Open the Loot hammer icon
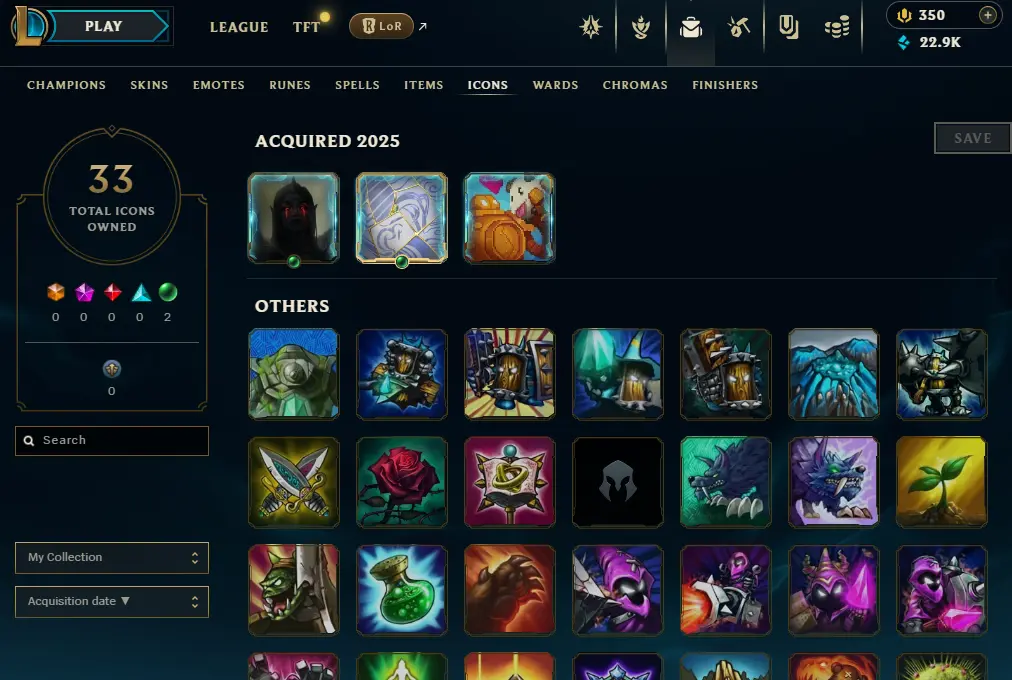Image resolution: width=1012 pixels, height=680 pixels. click(739, 27)
